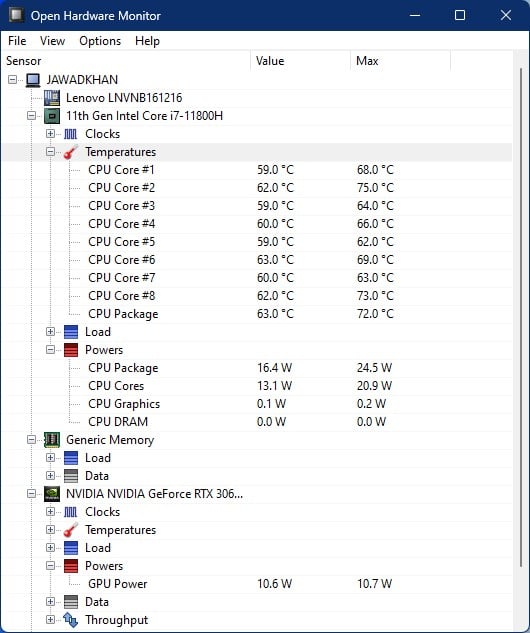Collapse the CPU Temperatures node

(50, 152)
